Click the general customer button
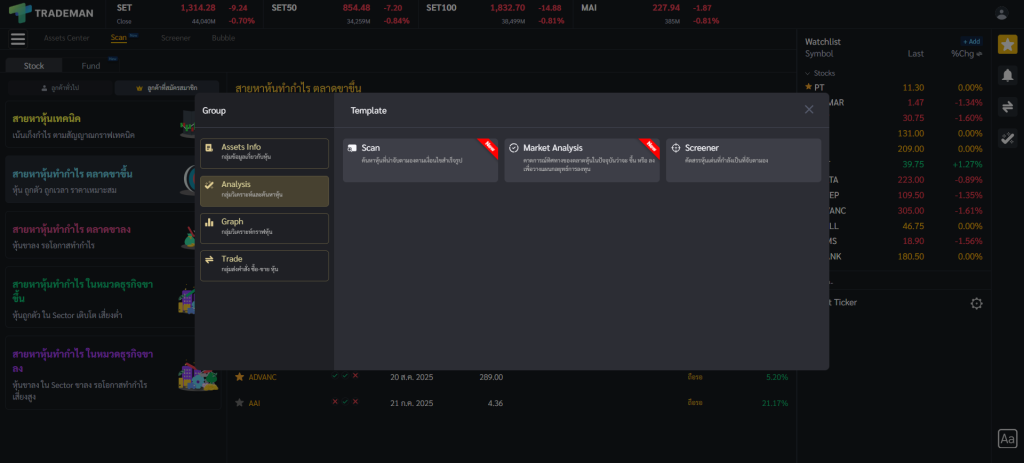The height and width of the screenshot is (463, 1024). [x=60, y=88]
